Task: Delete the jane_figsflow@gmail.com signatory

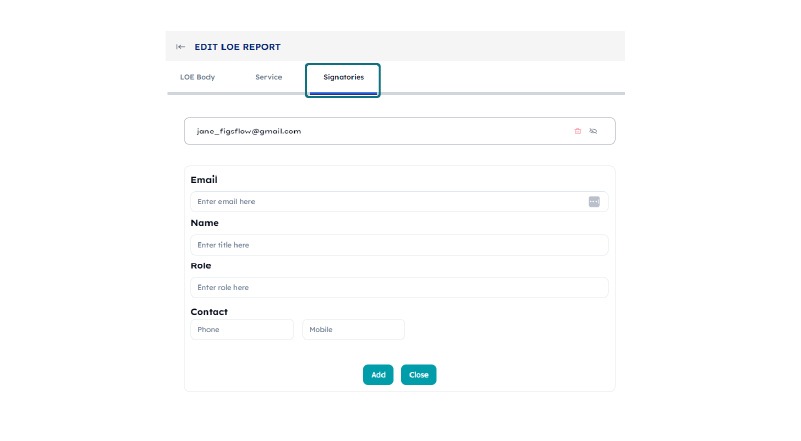Action: (x=577, y=131)
